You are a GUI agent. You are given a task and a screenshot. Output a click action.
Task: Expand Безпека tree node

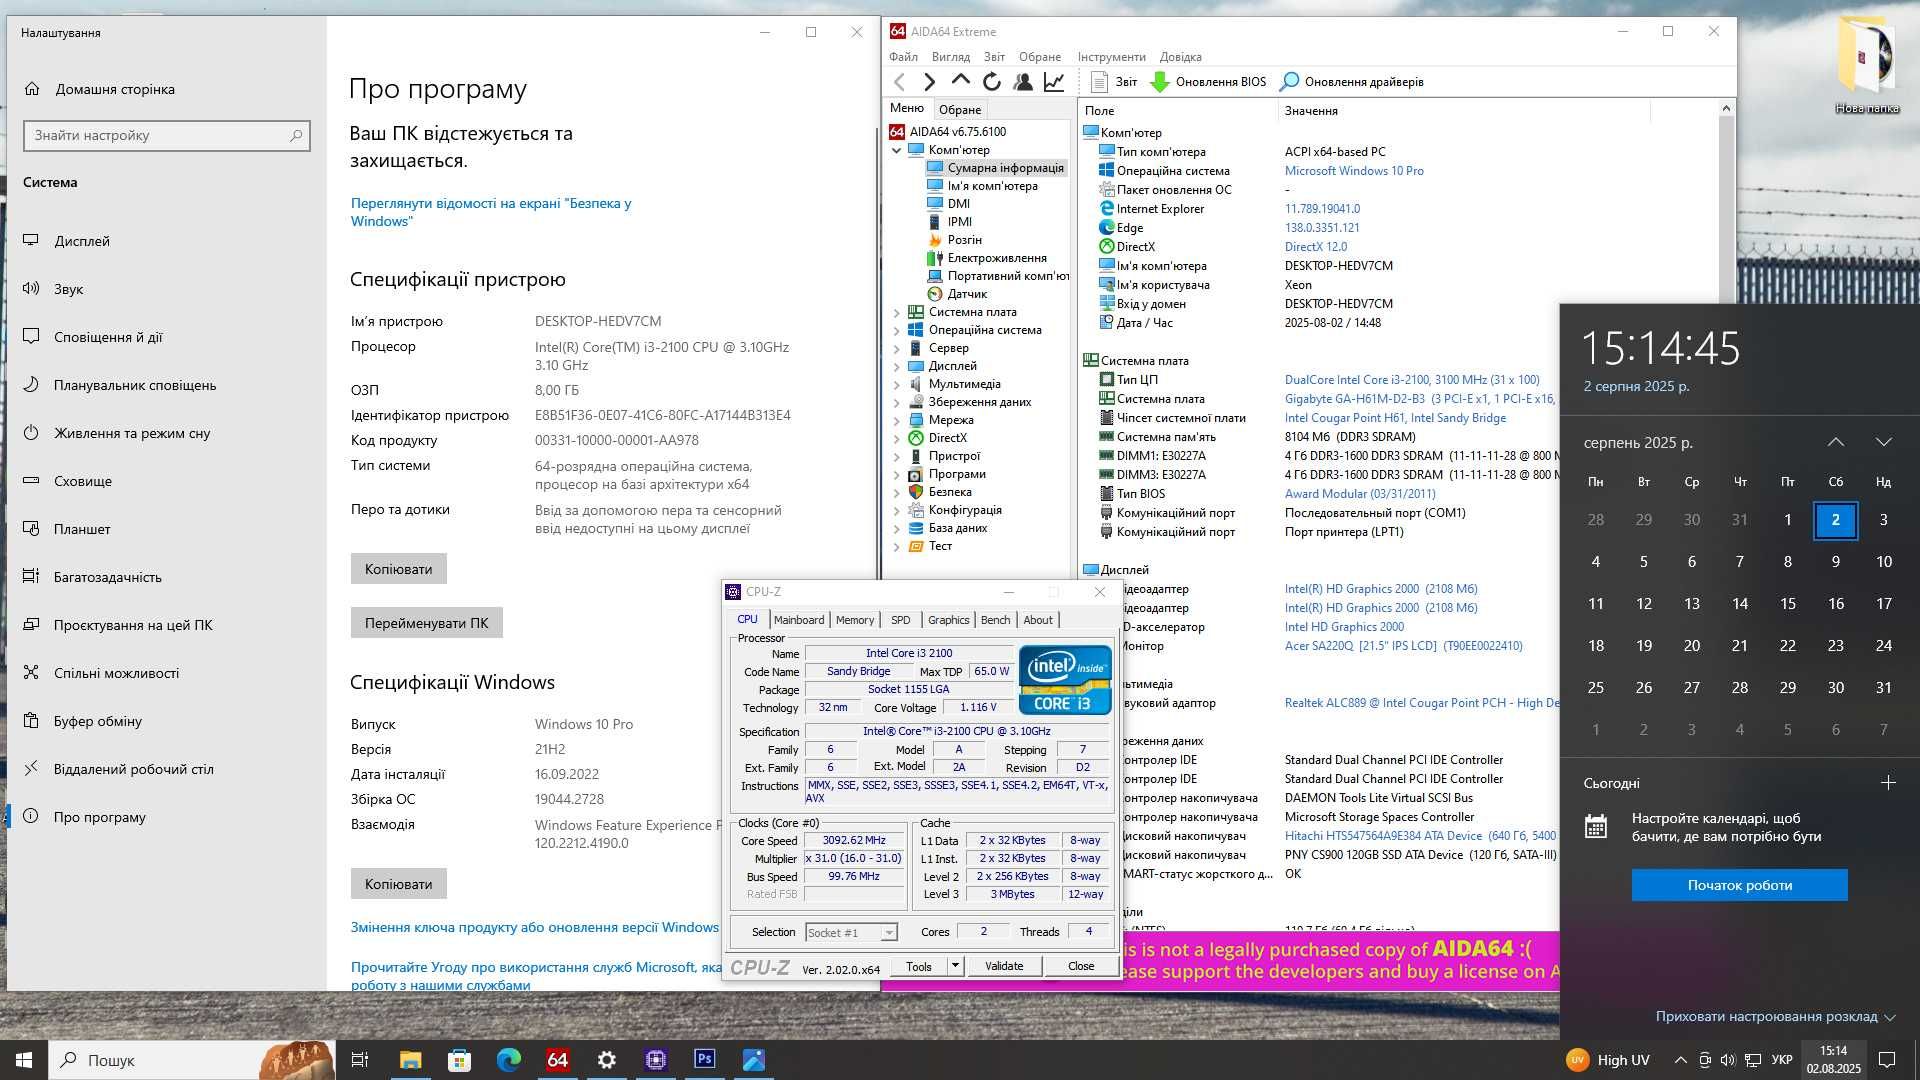coord(896,492)
